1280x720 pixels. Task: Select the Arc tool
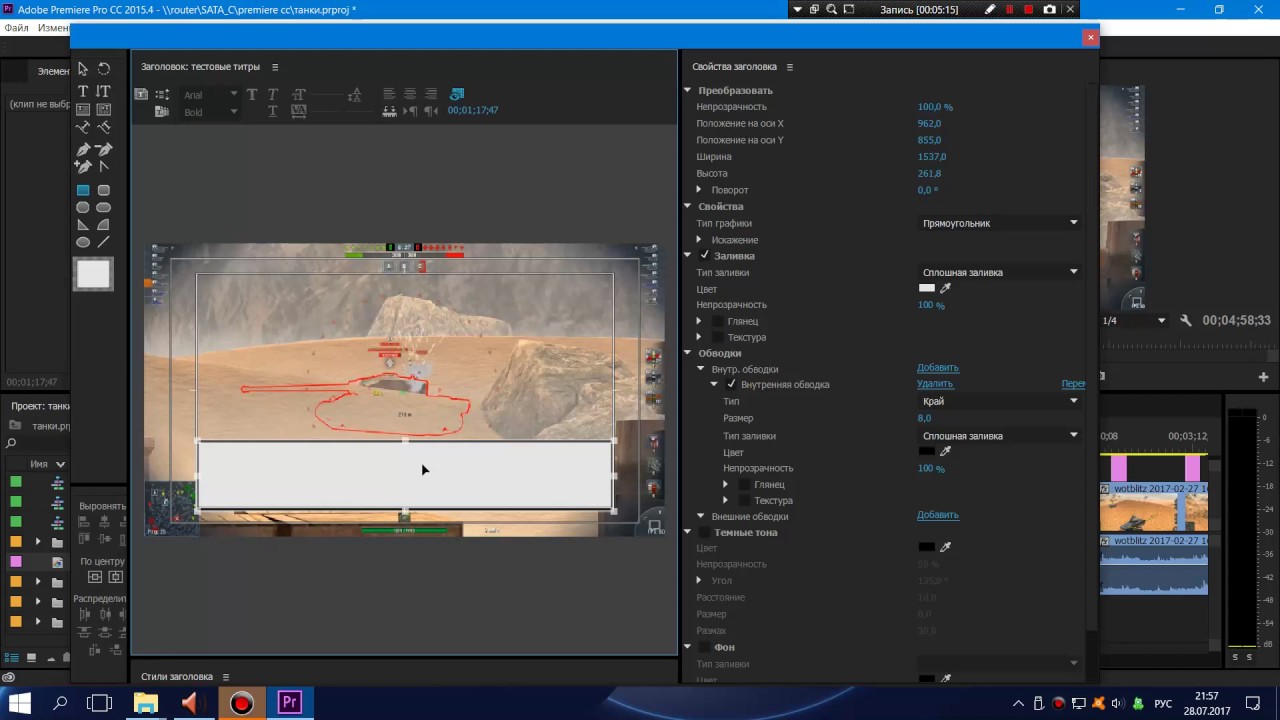[104, 225]
